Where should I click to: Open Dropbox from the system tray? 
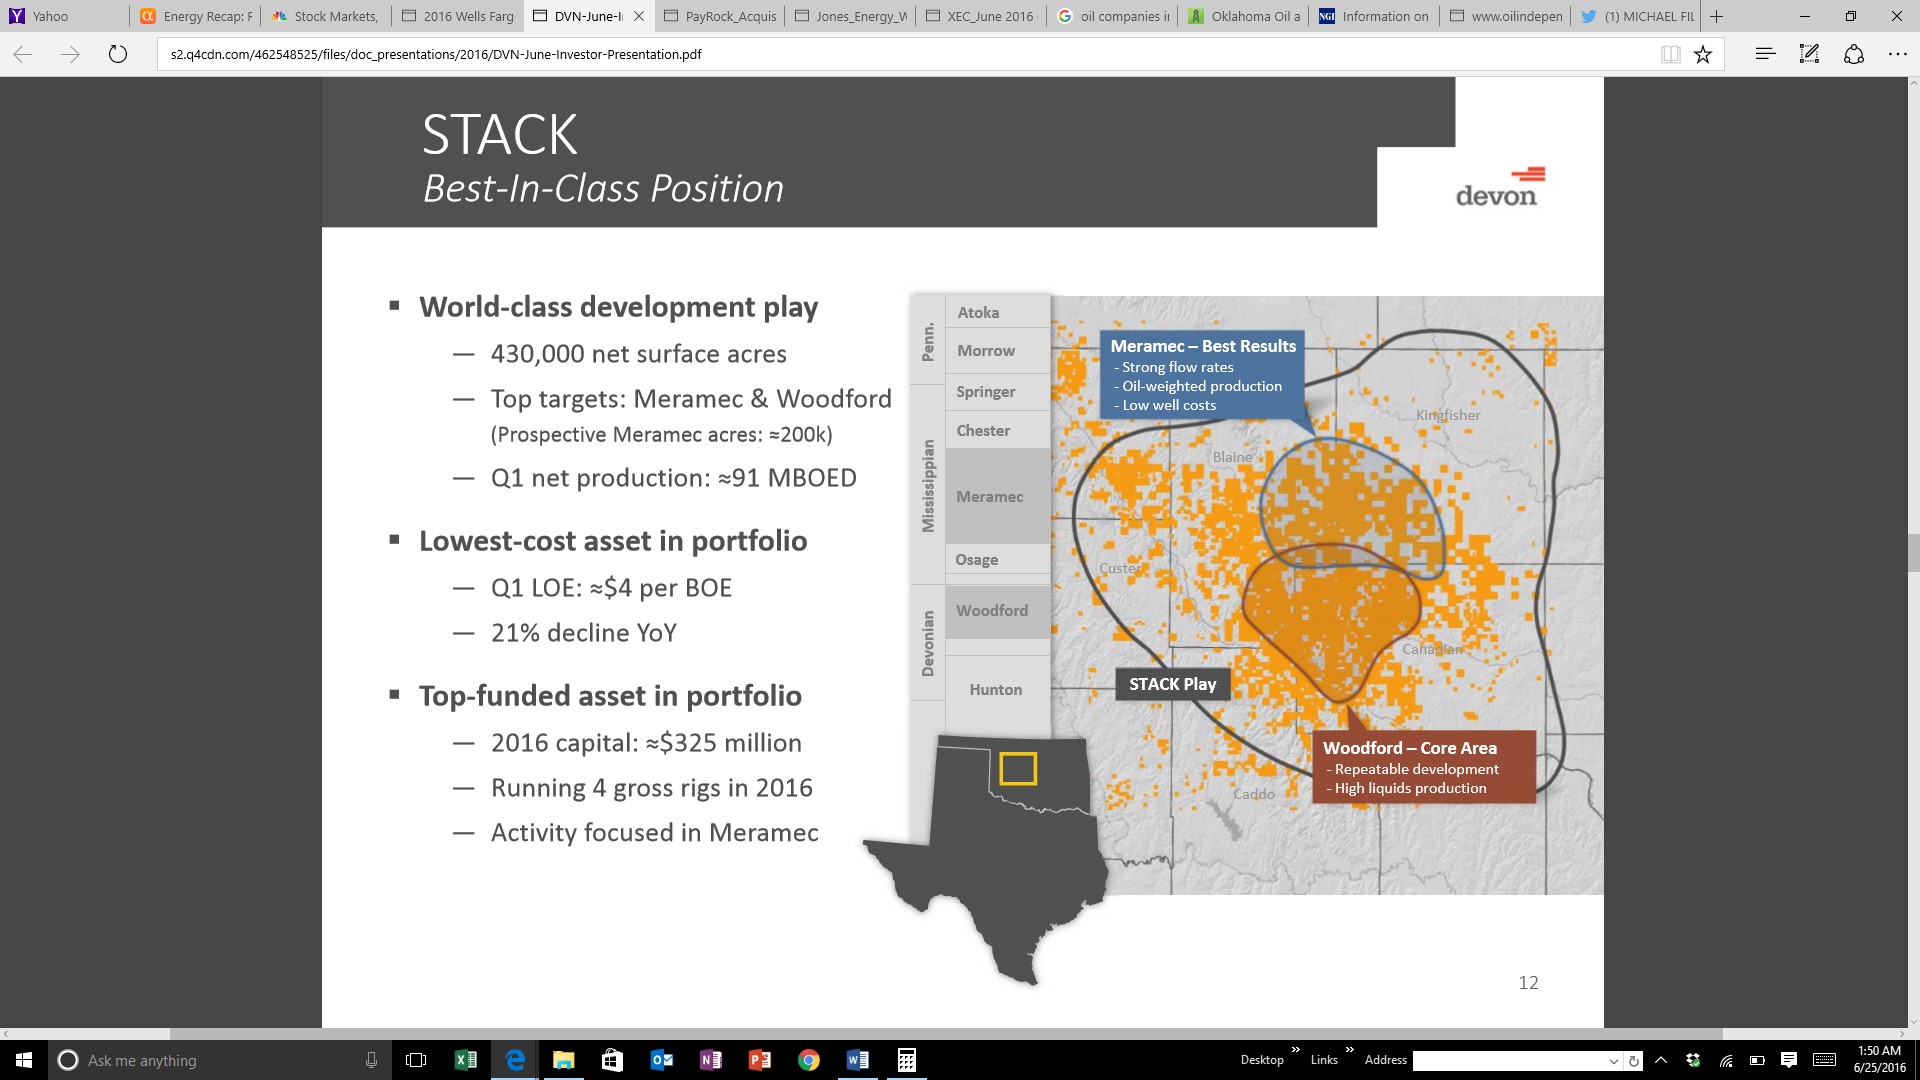[x=1693, y=1060]
